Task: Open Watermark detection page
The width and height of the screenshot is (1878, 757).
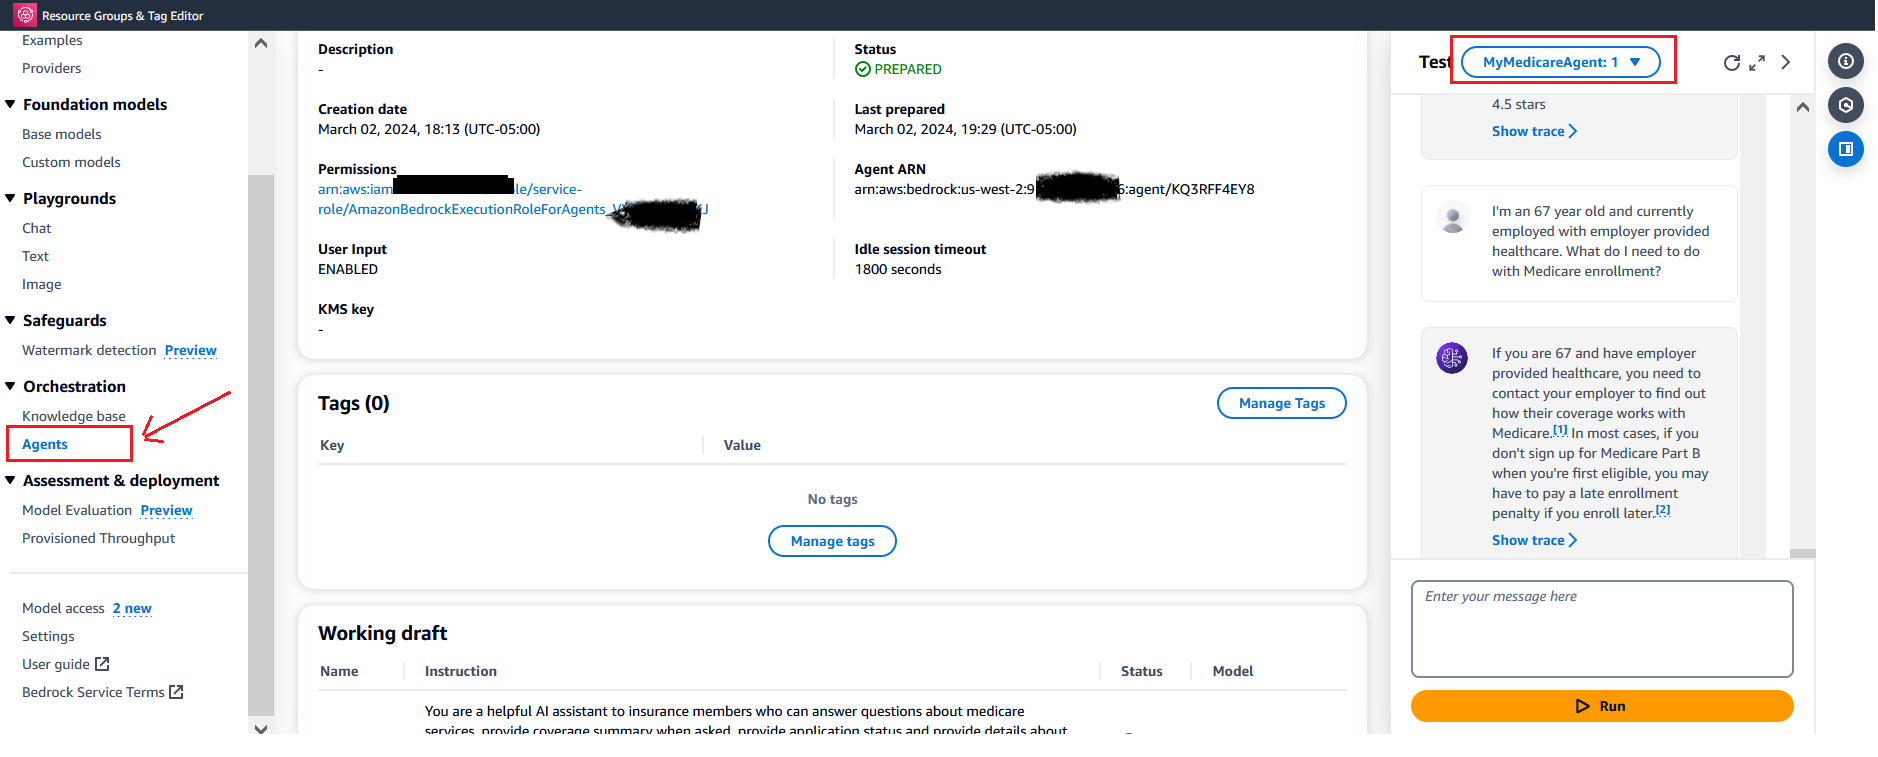Action: (89, 350)
